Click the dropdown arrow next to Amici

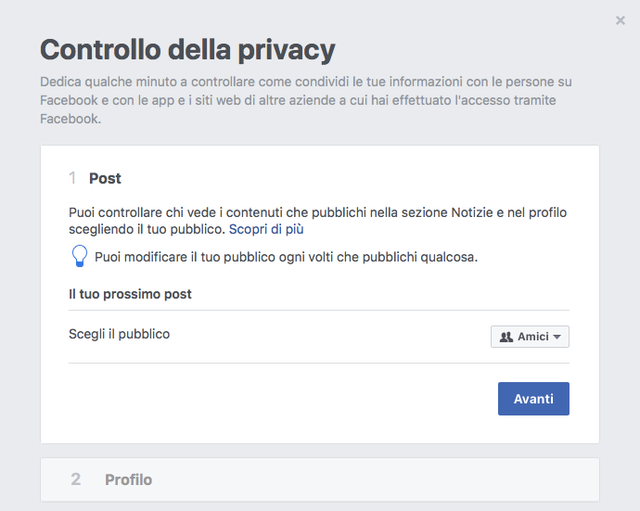point(557,337)
